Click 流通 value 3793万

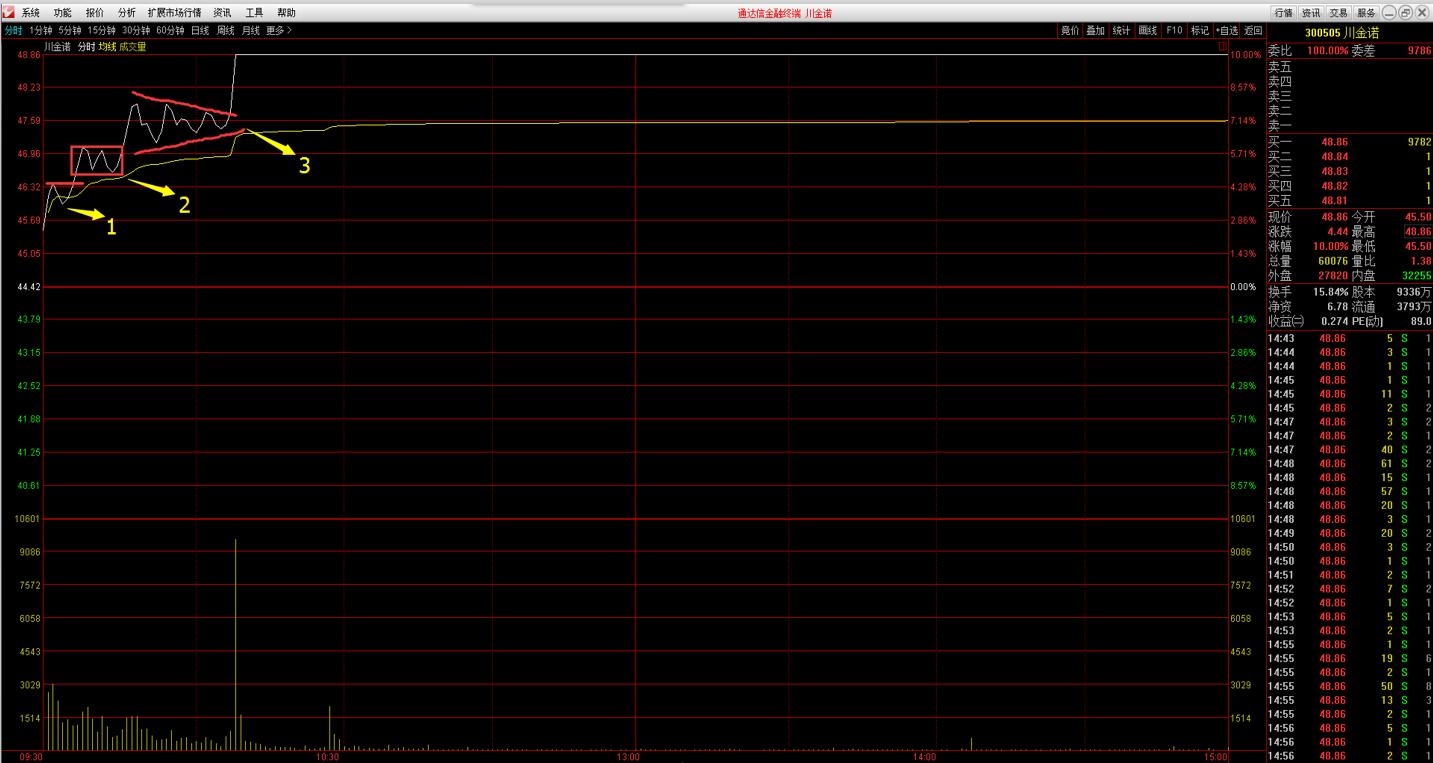point(1414,306)
